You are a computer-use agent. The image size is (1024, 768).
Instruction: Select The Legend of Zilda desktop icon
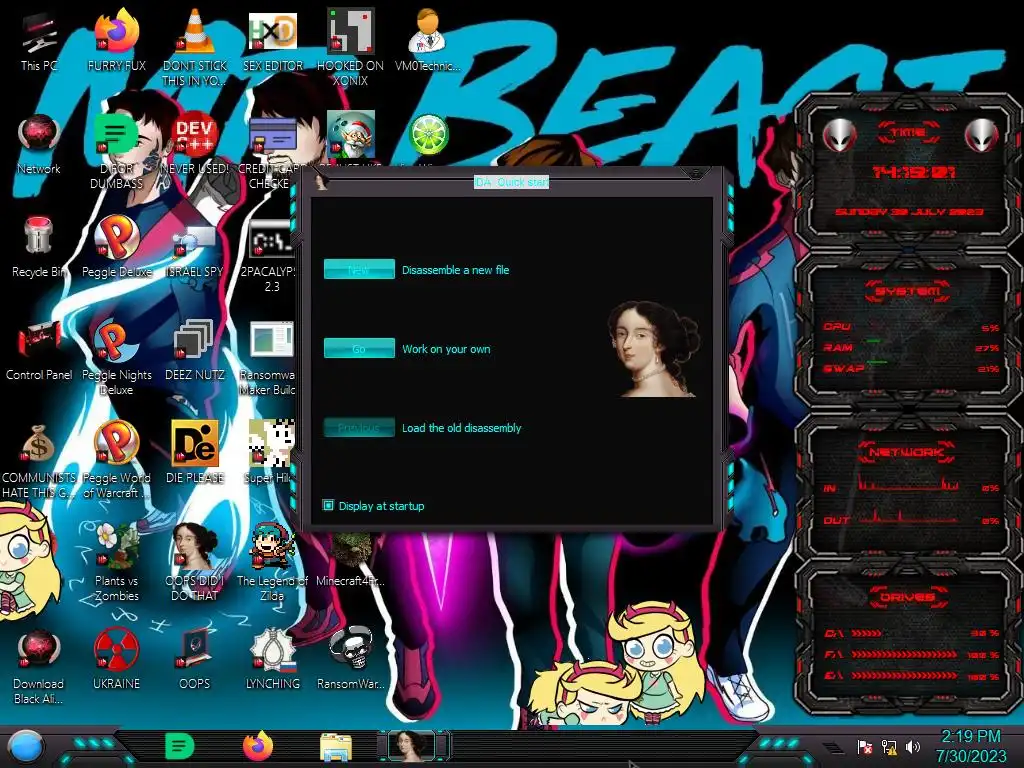click(x=272, y=563)
